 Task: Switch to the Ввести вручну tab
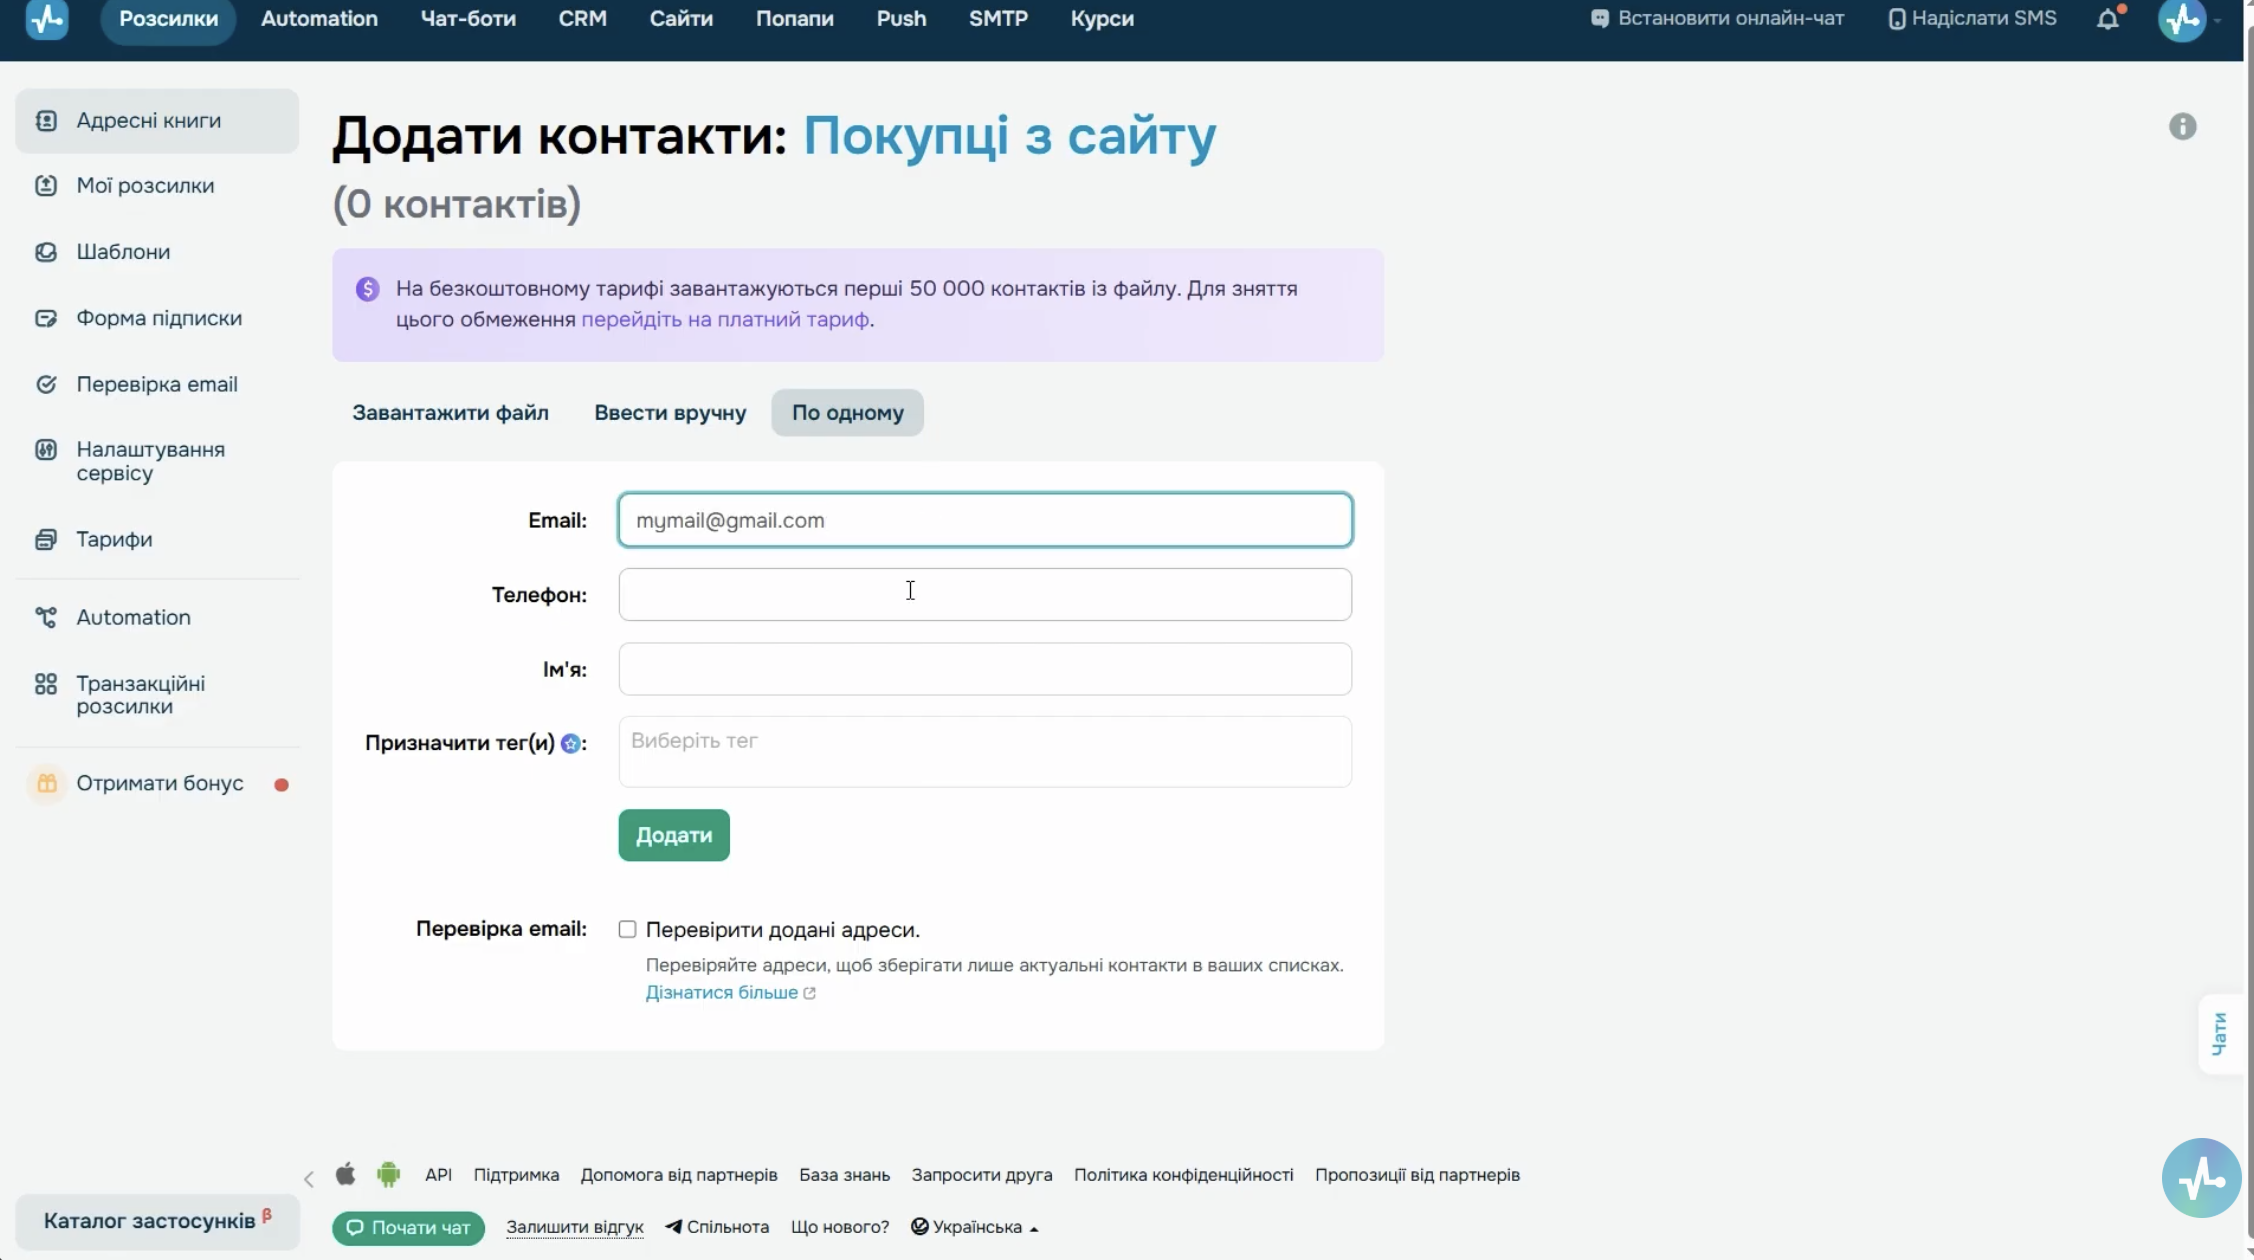pyautogui.click(x=670, y=413)
